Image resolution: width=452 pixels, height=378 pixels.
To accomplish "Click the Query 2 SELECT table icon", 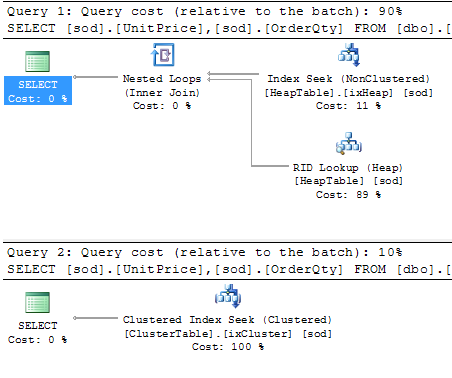I will tap(38, 302).
